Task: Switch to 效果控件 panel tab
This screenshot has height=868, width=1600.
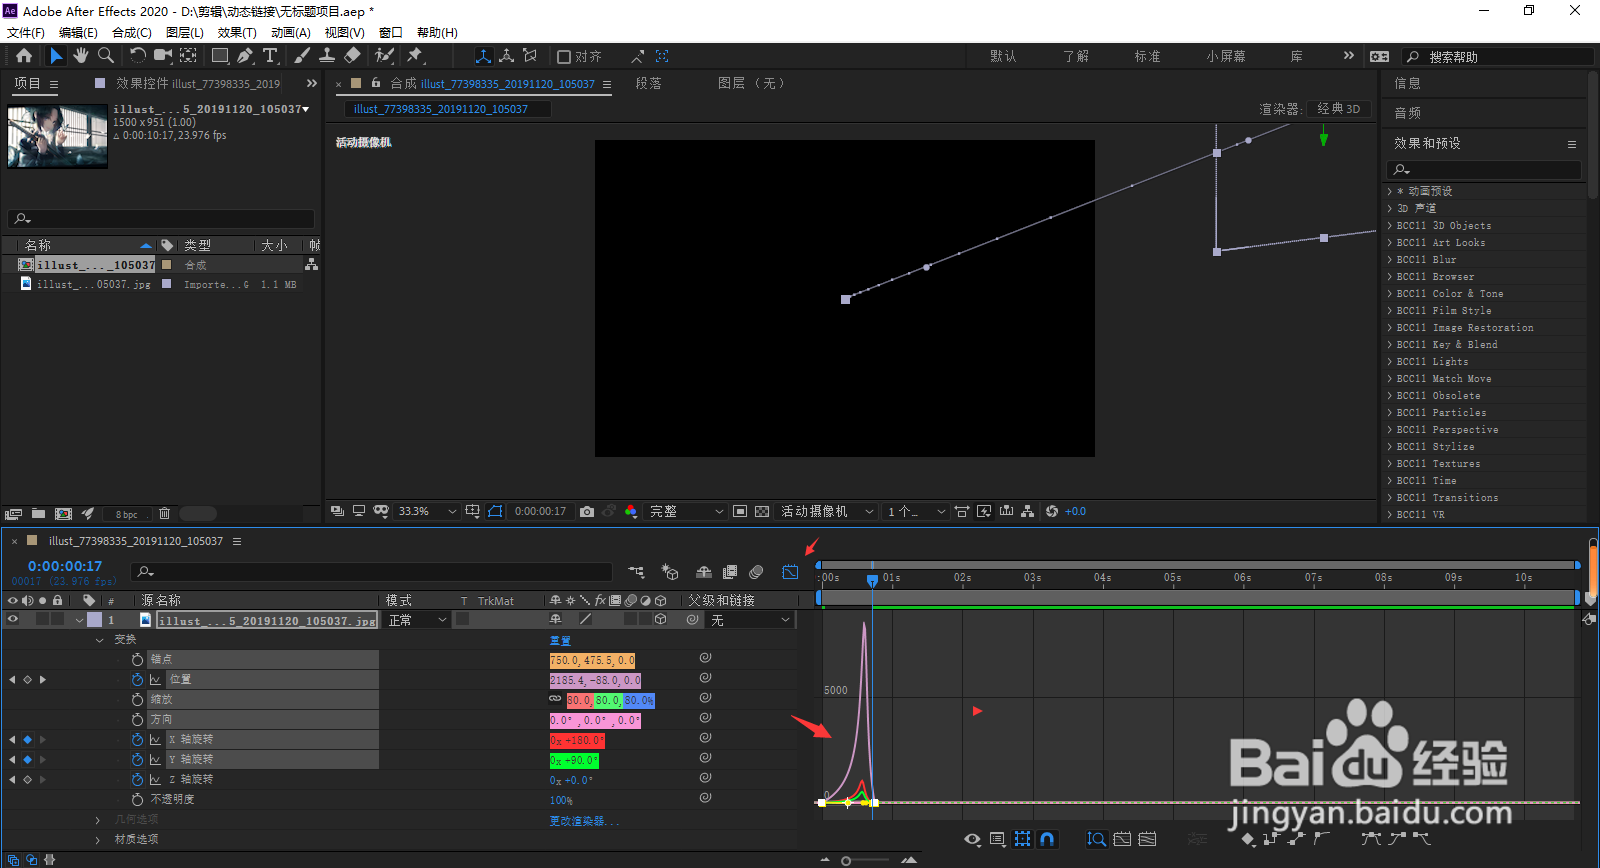Action: [198, 84]
